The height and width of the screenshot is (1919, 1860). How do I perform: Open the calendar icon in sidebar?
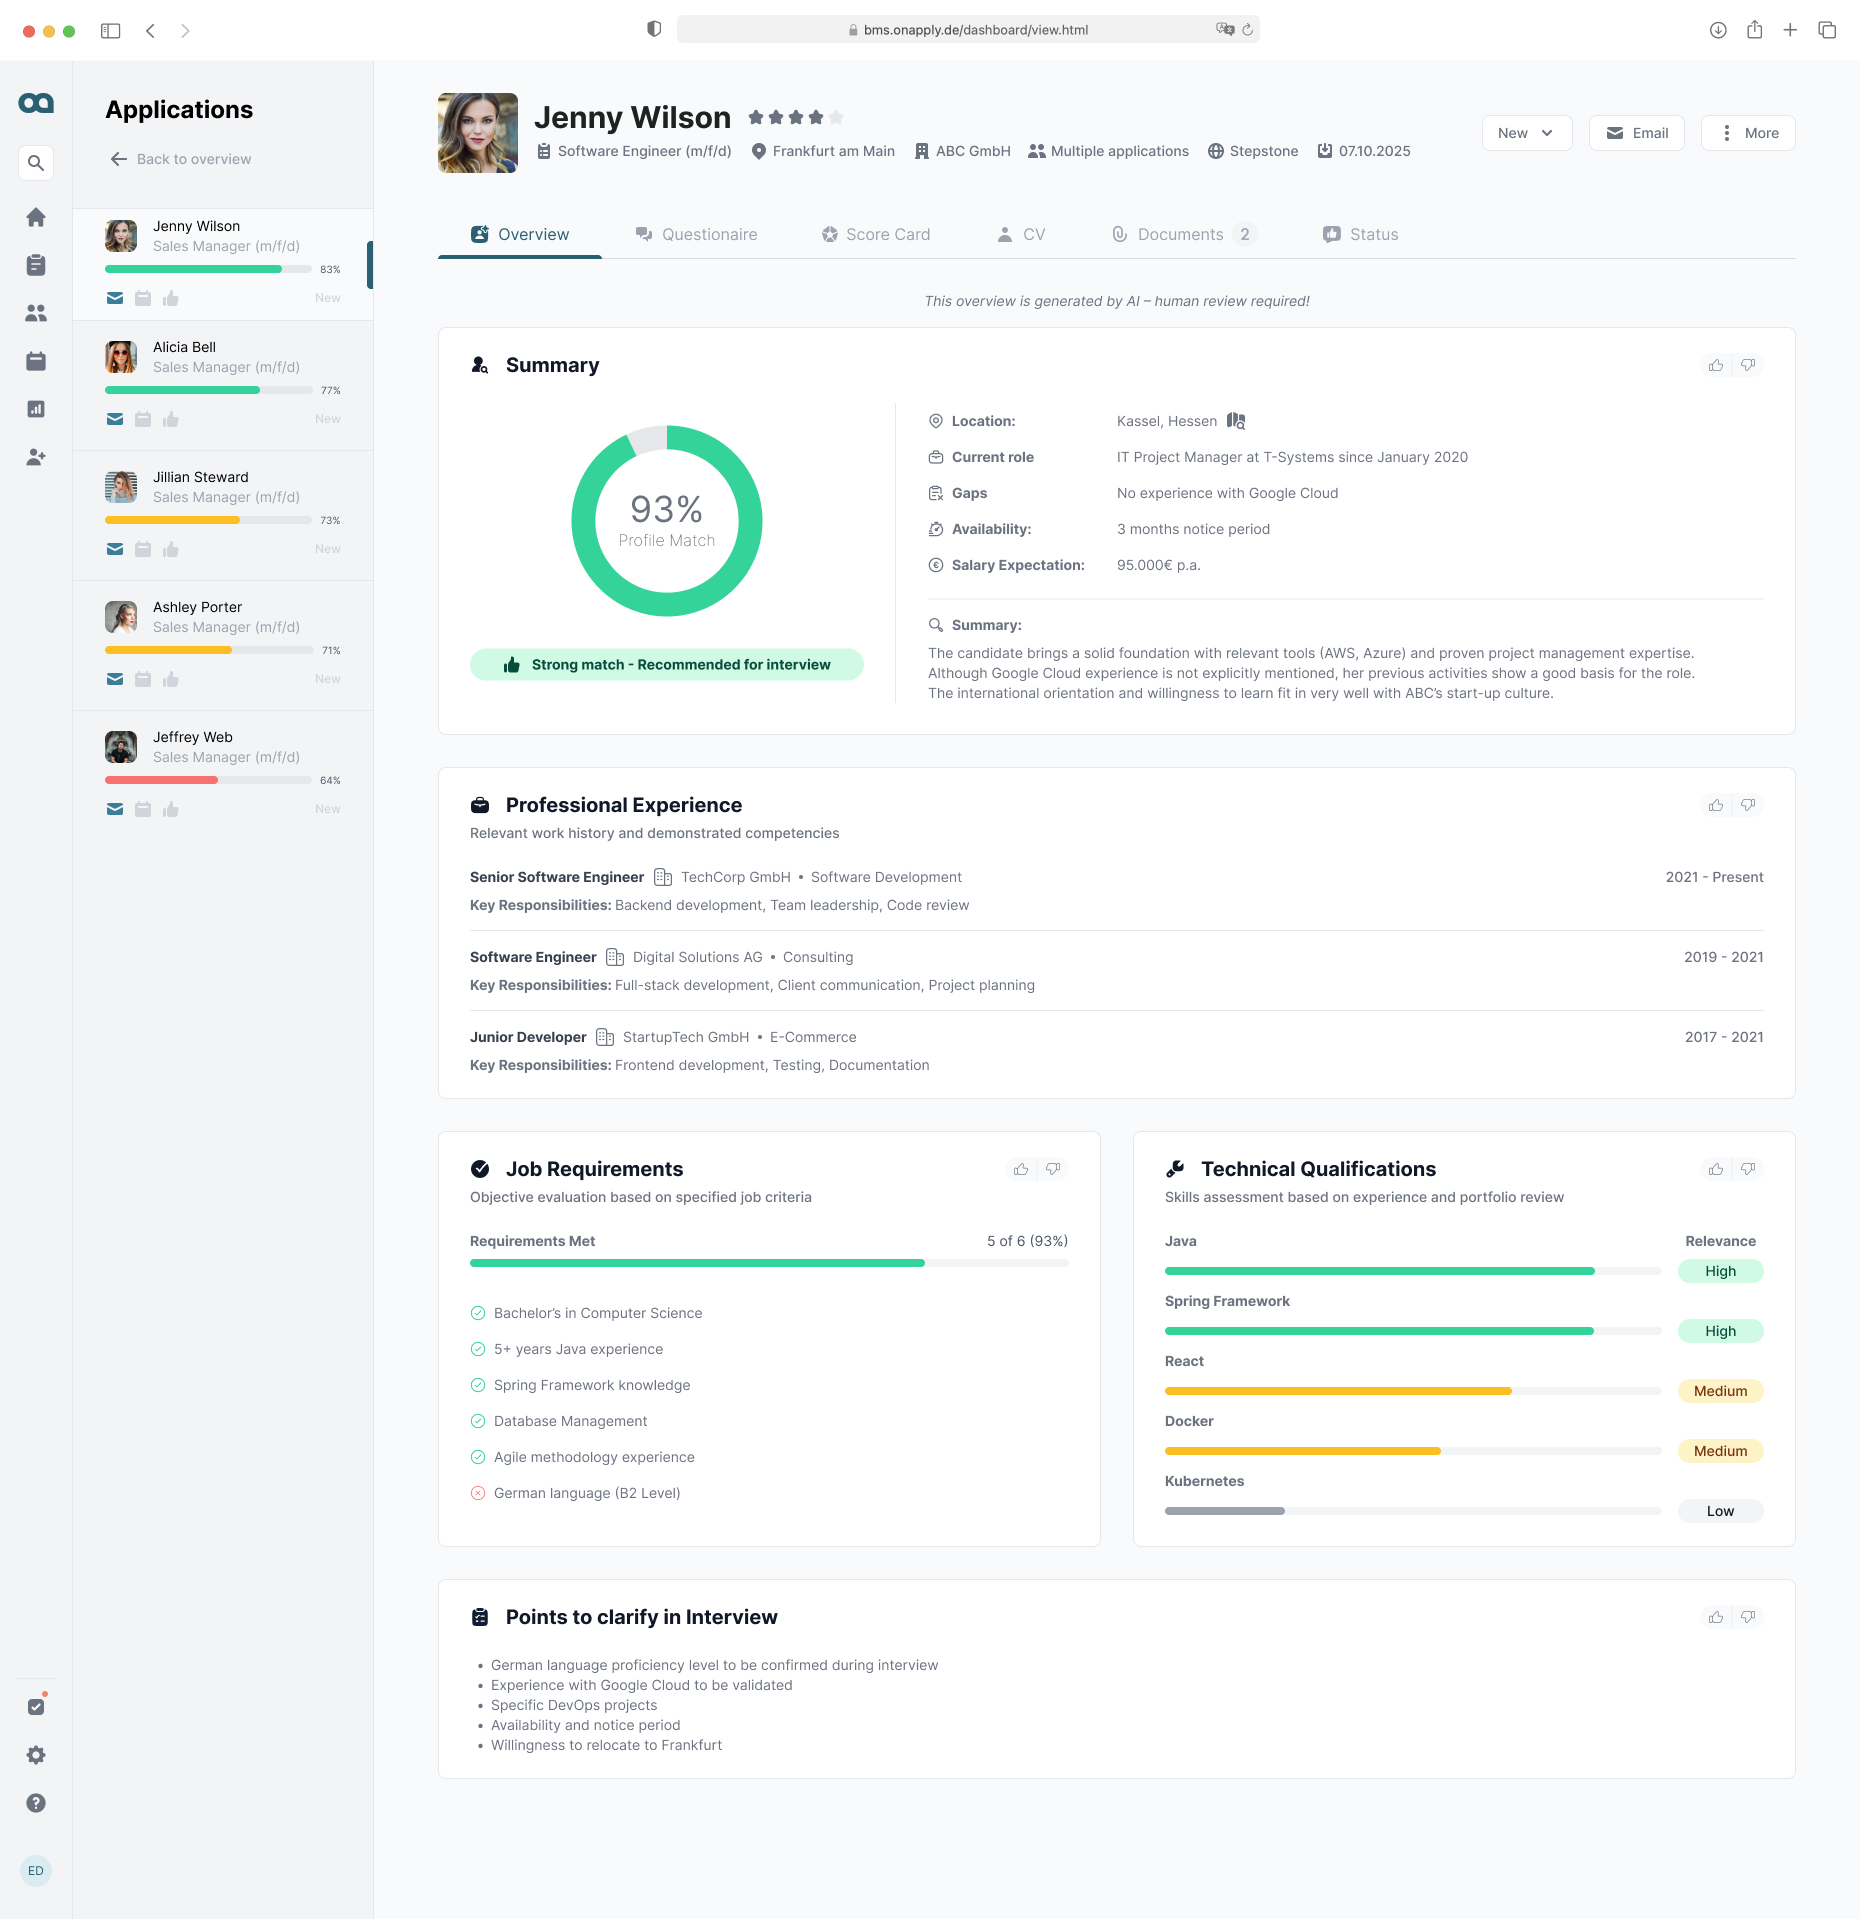click(36, 361)
